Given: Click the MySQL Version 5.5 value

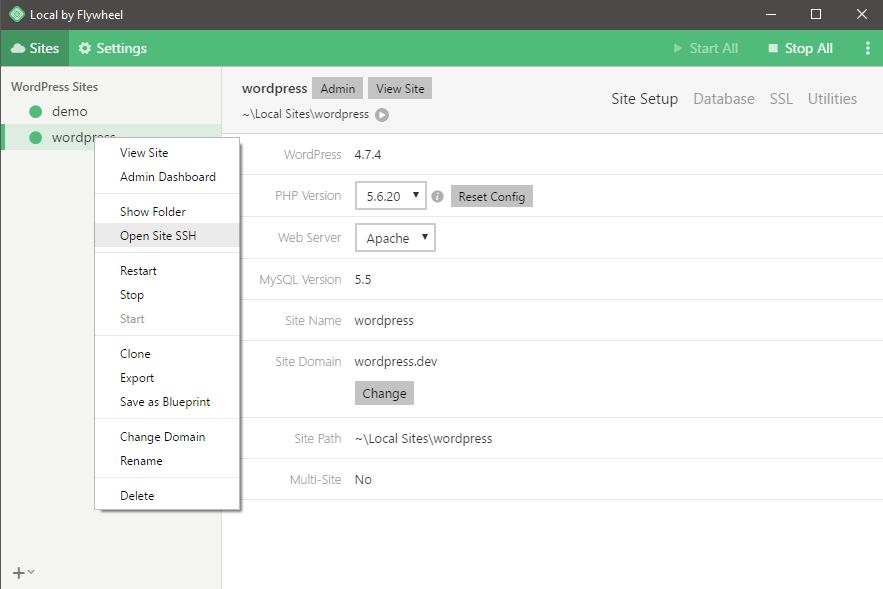Looking at the screenshot, I should click(x=363, y=279).
